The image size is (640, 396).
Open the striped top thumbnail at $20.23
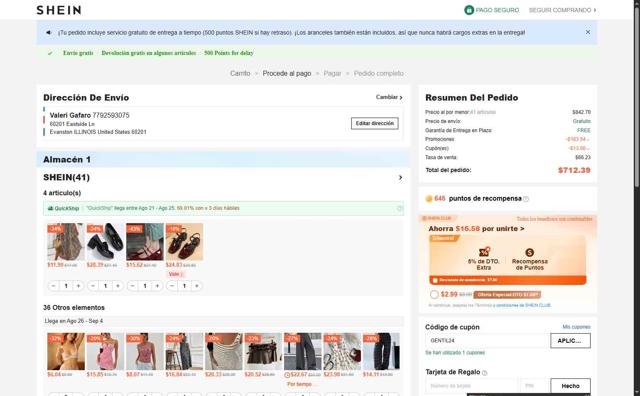tap(224, 352)
